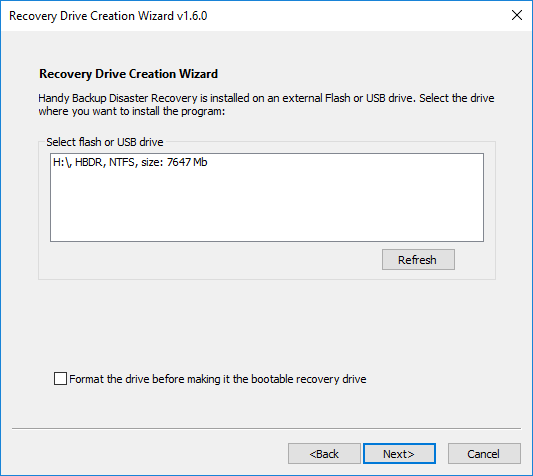Go to the previous step with Back
Viewport: 533px width, 476px height.
coord(324,454)
